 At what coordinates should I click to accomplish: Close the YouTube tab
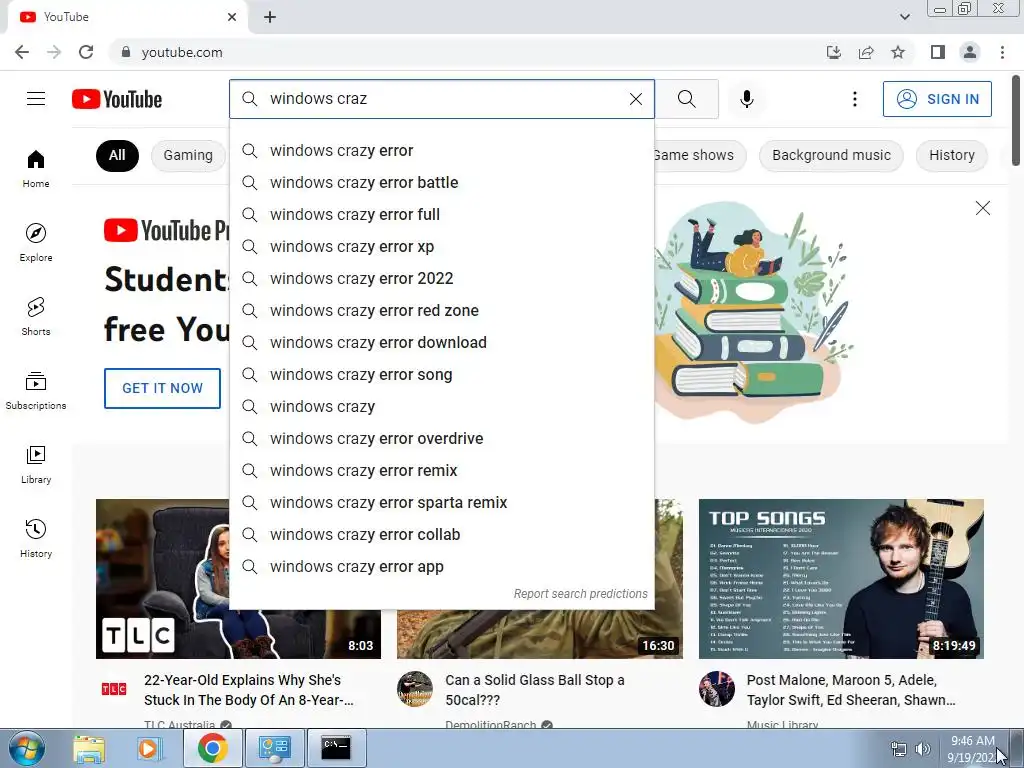pos(232,17)
